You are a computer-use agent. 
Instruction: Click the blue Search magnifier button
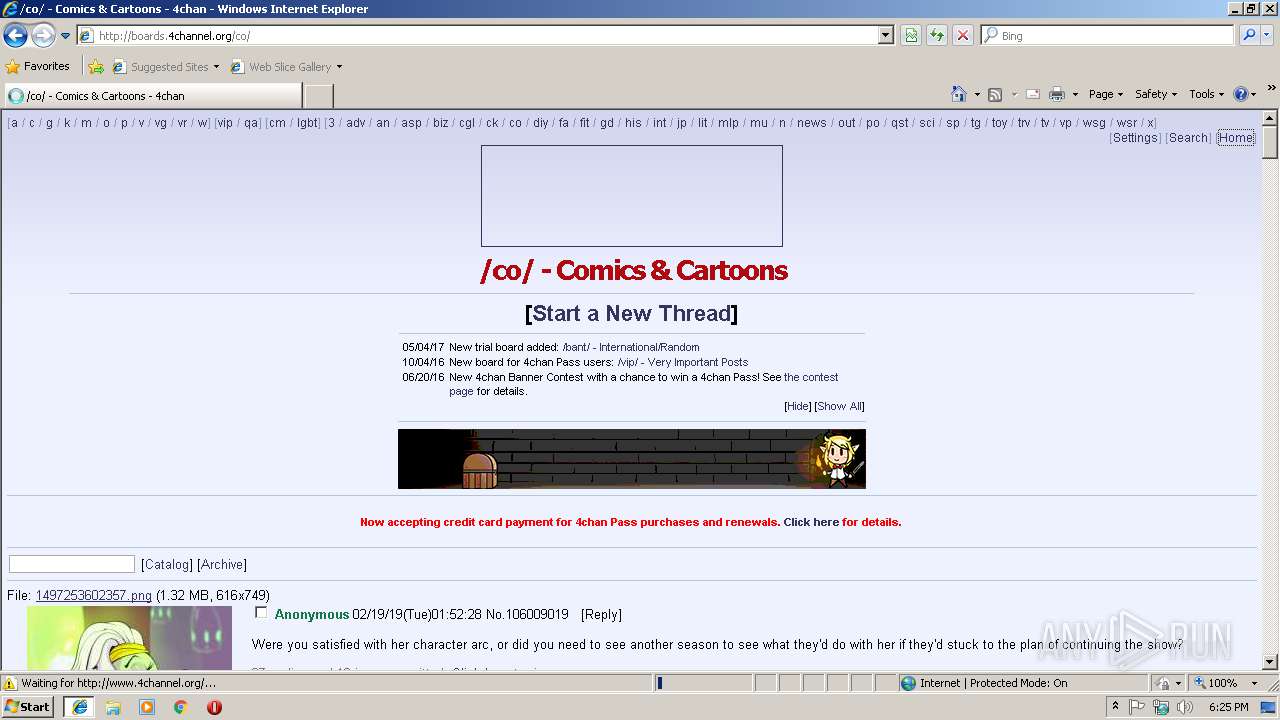(x=1248, y=35)
